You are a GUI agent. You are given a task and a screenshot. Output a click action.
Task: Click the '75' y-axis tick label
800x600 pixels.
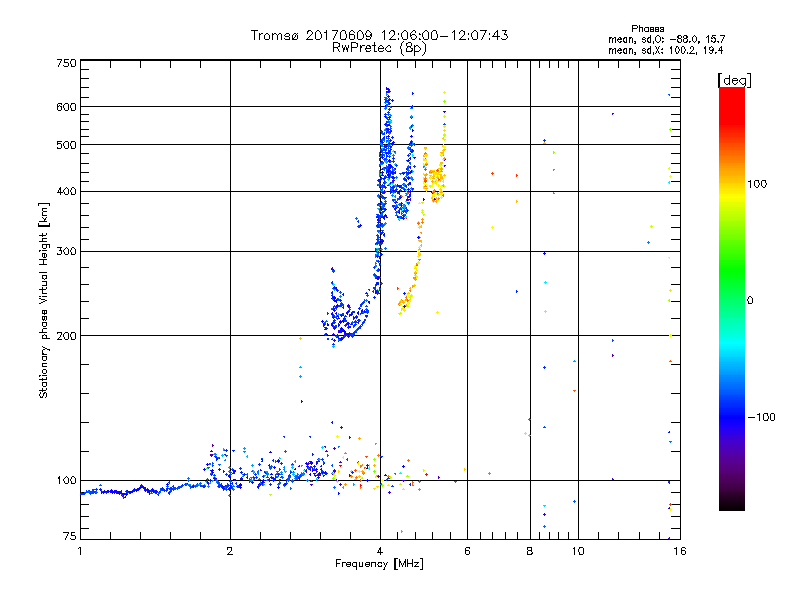point(70,536)
